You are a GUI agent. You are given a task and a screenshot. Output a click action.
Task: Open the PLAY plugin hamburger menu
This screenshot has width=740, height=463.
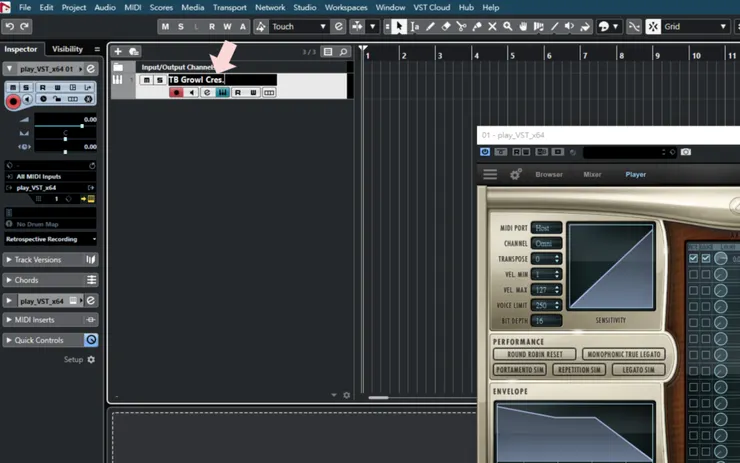[490, 174]
